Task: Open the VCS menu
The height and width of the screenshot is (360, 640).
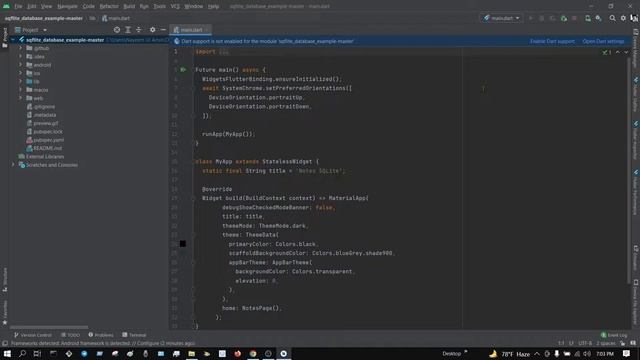Action: point(175,7)
